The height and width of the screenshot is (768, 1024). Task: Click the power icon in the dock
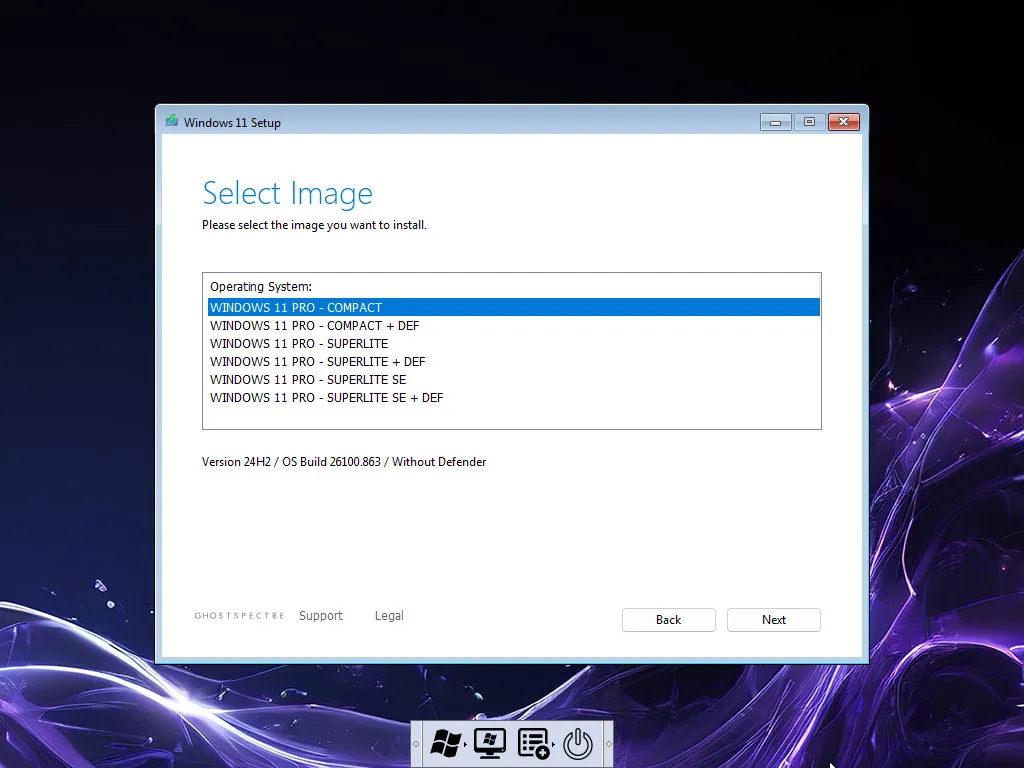point(578,743)
